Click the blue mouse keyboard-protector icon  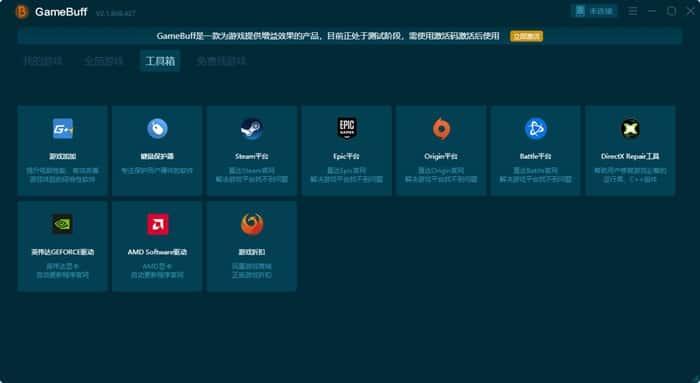[x=157, y=129]
